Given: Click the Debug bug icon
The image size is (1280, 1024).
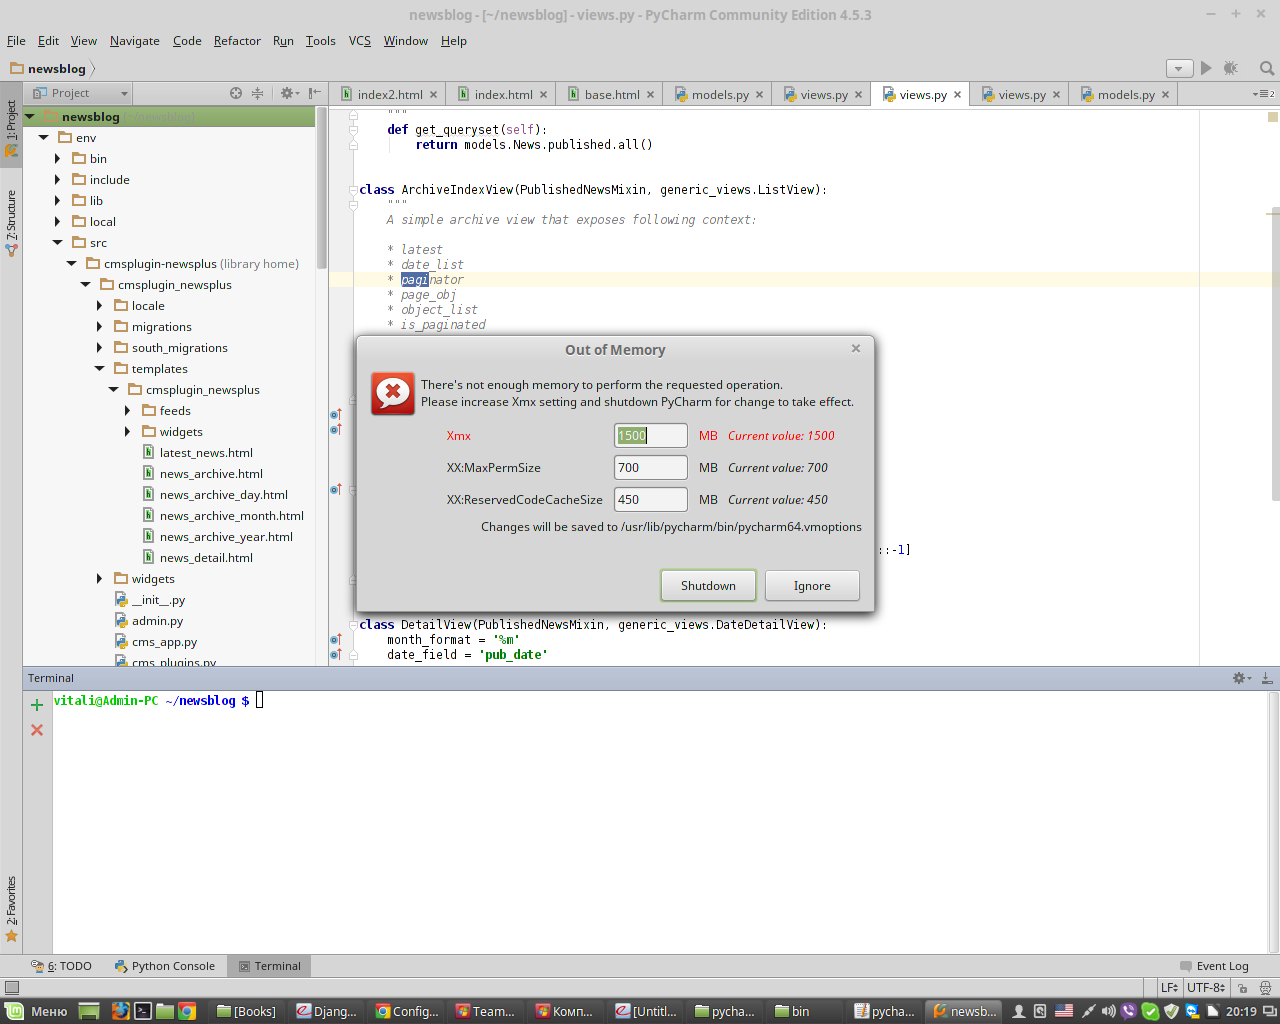Looking at the screenshot, I should point(1231,68).
